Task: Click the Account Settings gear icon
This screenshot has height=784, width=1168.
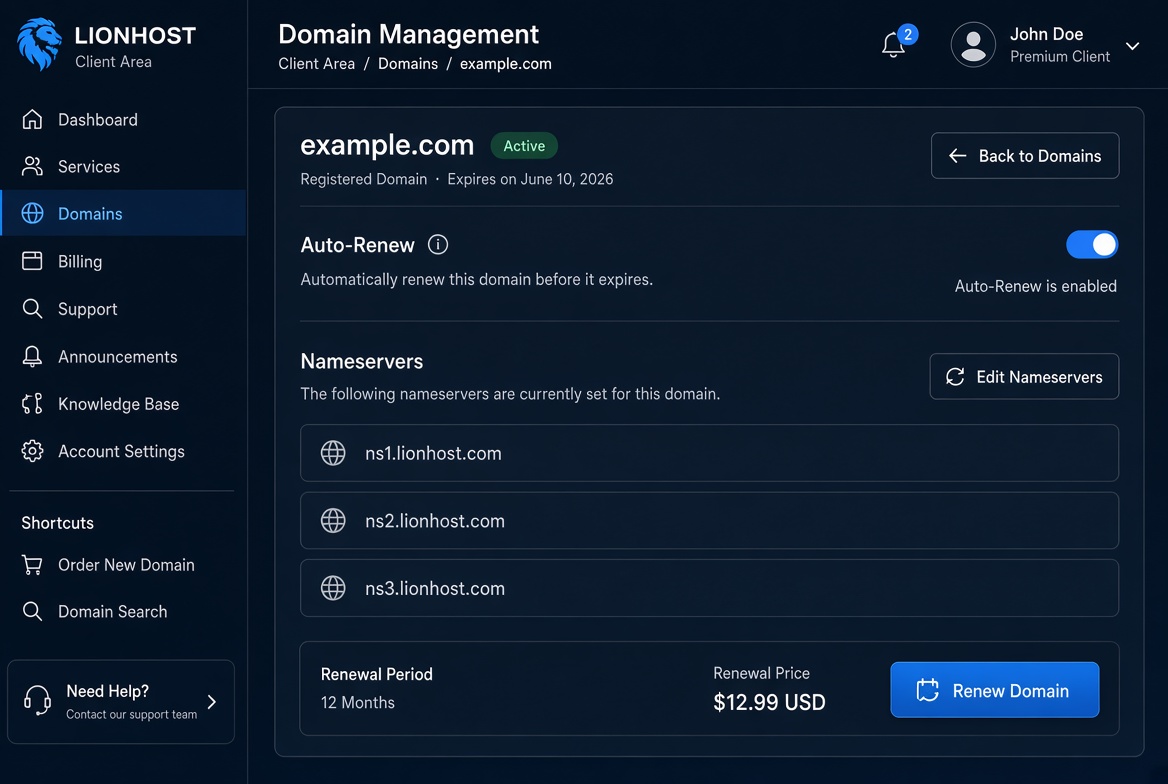Action: point(32,451)
